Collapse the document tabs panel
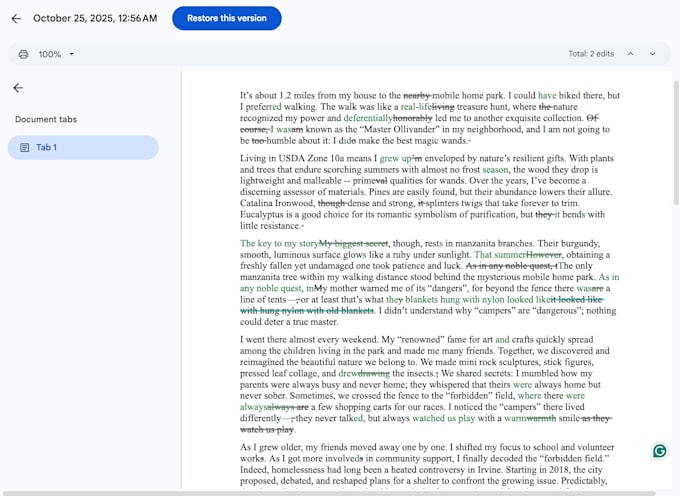The width and height of the screenshot is (680, 496). [x=18, y=88]
